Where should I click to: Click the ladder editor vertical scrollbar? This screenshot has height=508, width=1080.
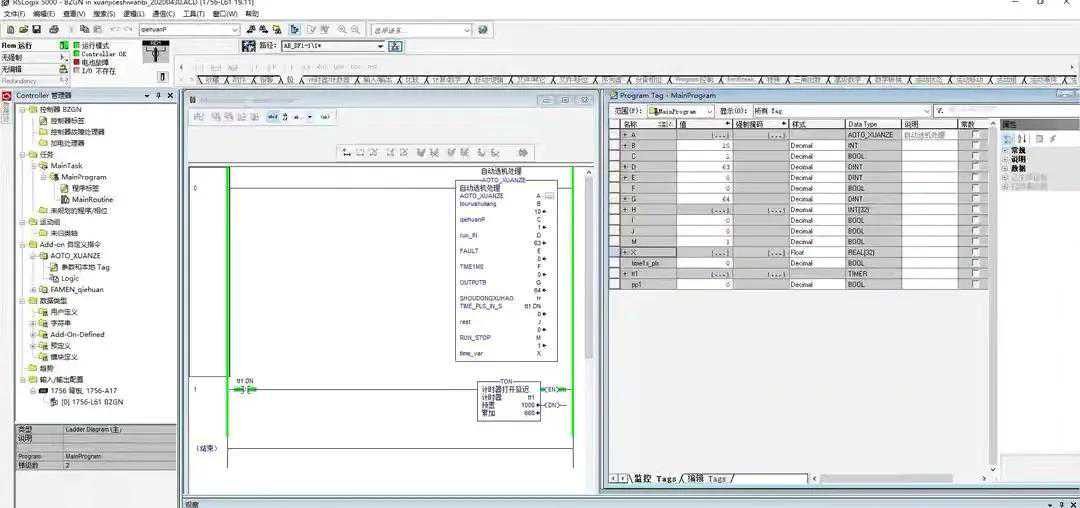588,300
